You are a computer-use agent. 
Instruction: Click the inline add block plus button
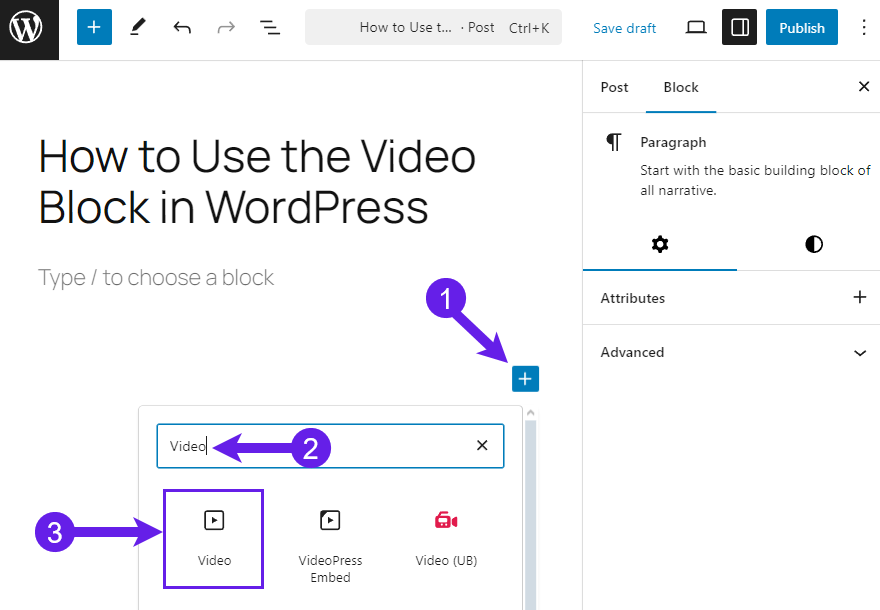(525, 379)
